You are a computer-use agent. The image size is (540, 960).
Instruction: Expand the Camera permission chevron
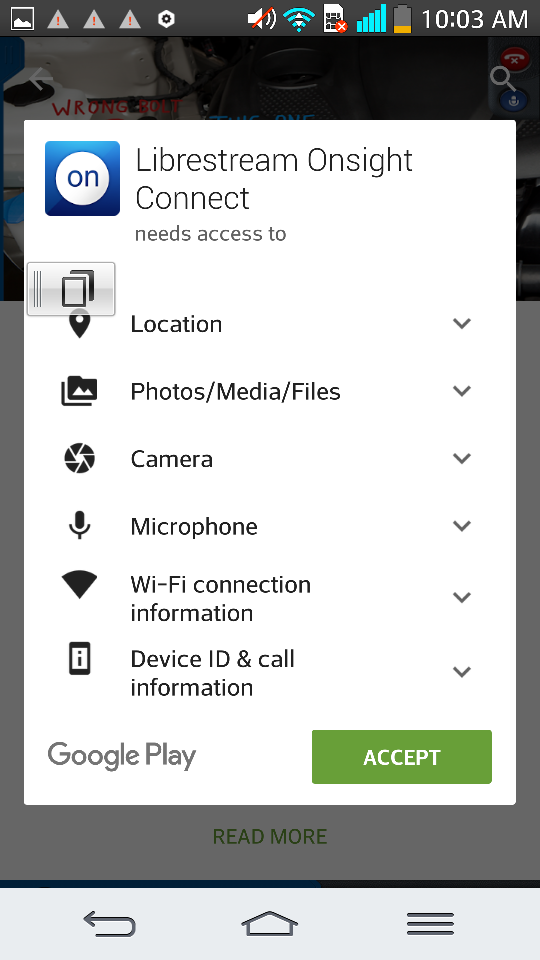462,458
